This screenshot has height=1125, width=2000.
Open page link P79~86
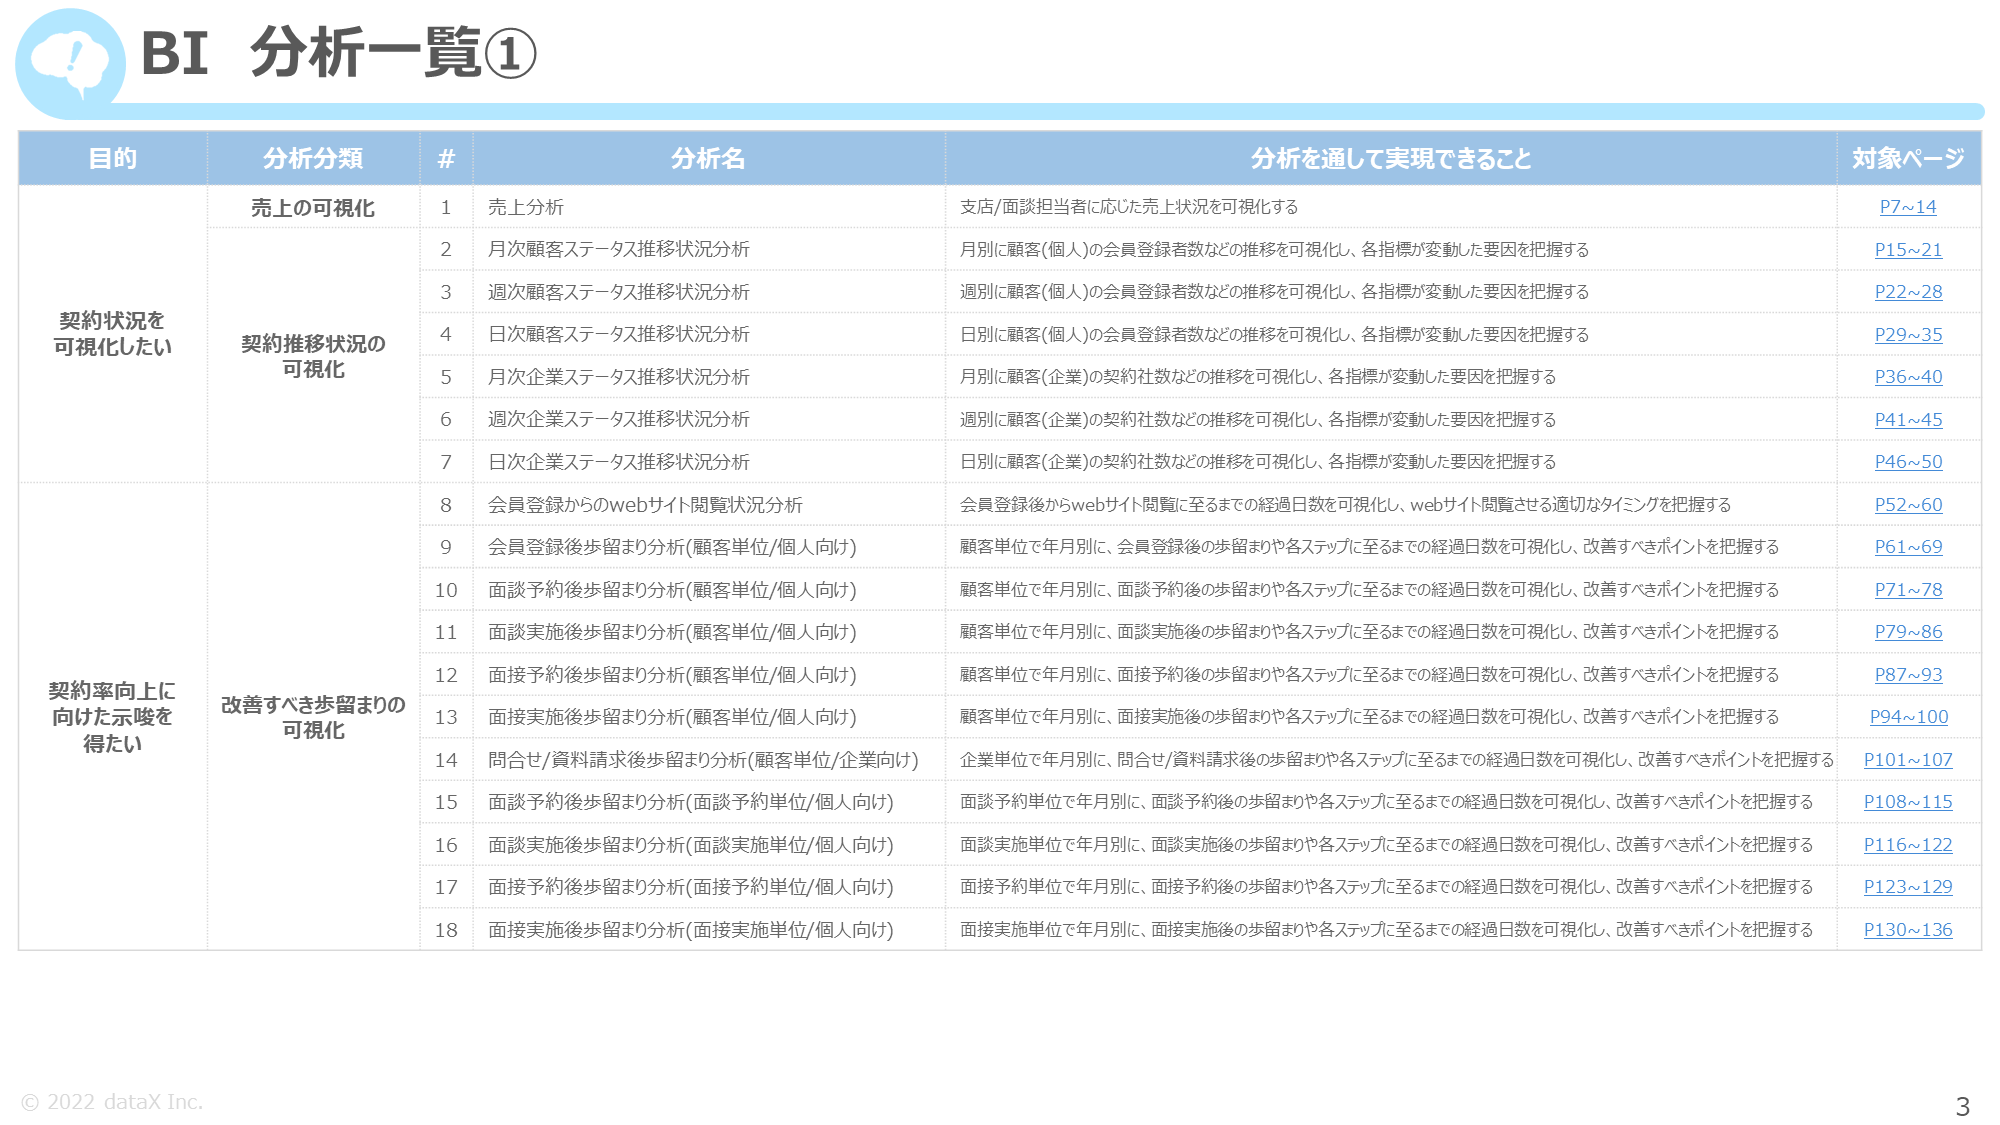[x=1908, y=632]
